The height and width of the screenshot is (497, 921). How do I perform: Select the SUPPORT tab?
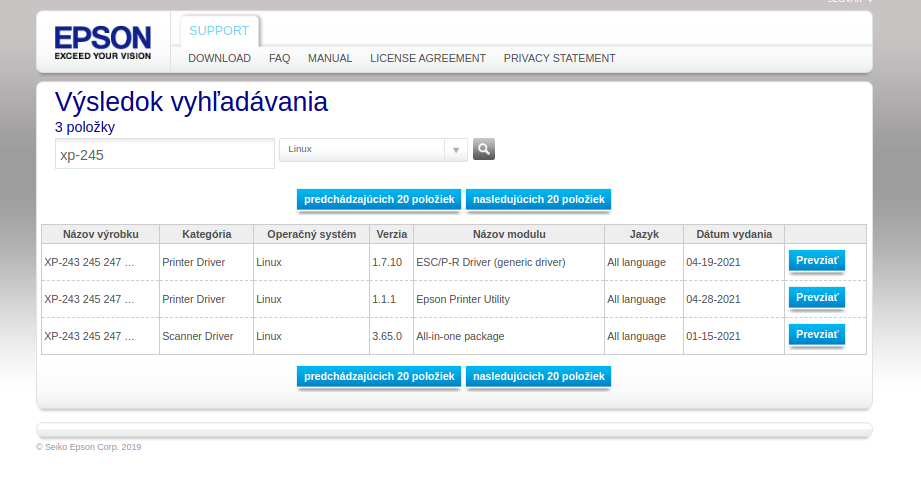[x=220, y=31]
